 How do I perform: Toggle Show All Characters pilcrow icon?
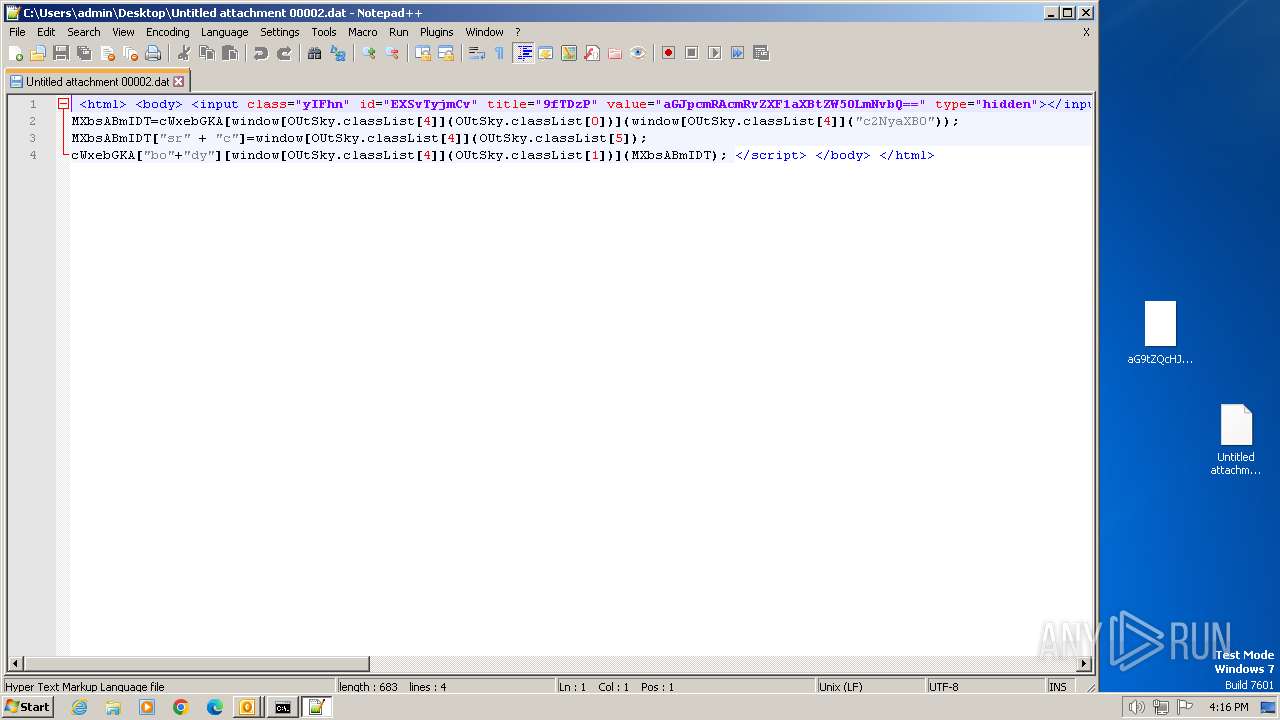(x=499, y=53)
